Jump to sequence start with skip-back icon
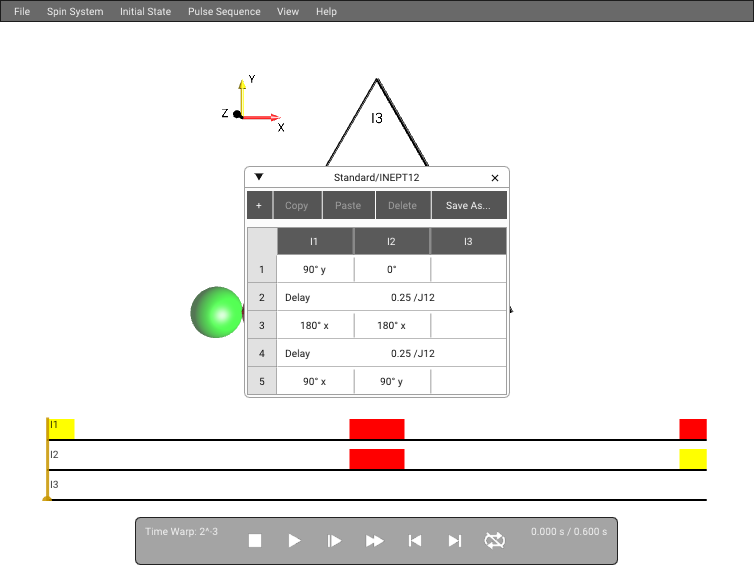 pos(415,541)
